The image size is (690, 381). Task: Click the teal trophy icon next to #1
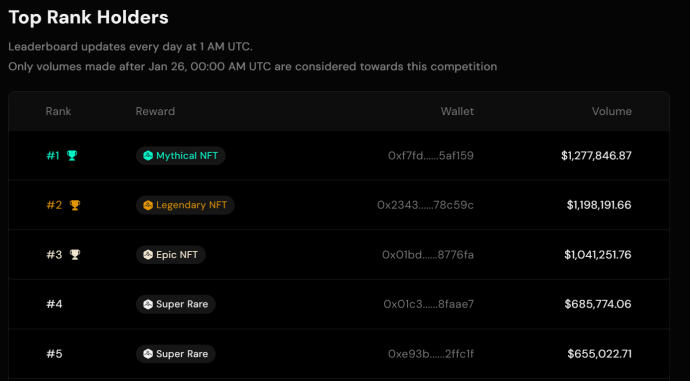click(72, 155)
